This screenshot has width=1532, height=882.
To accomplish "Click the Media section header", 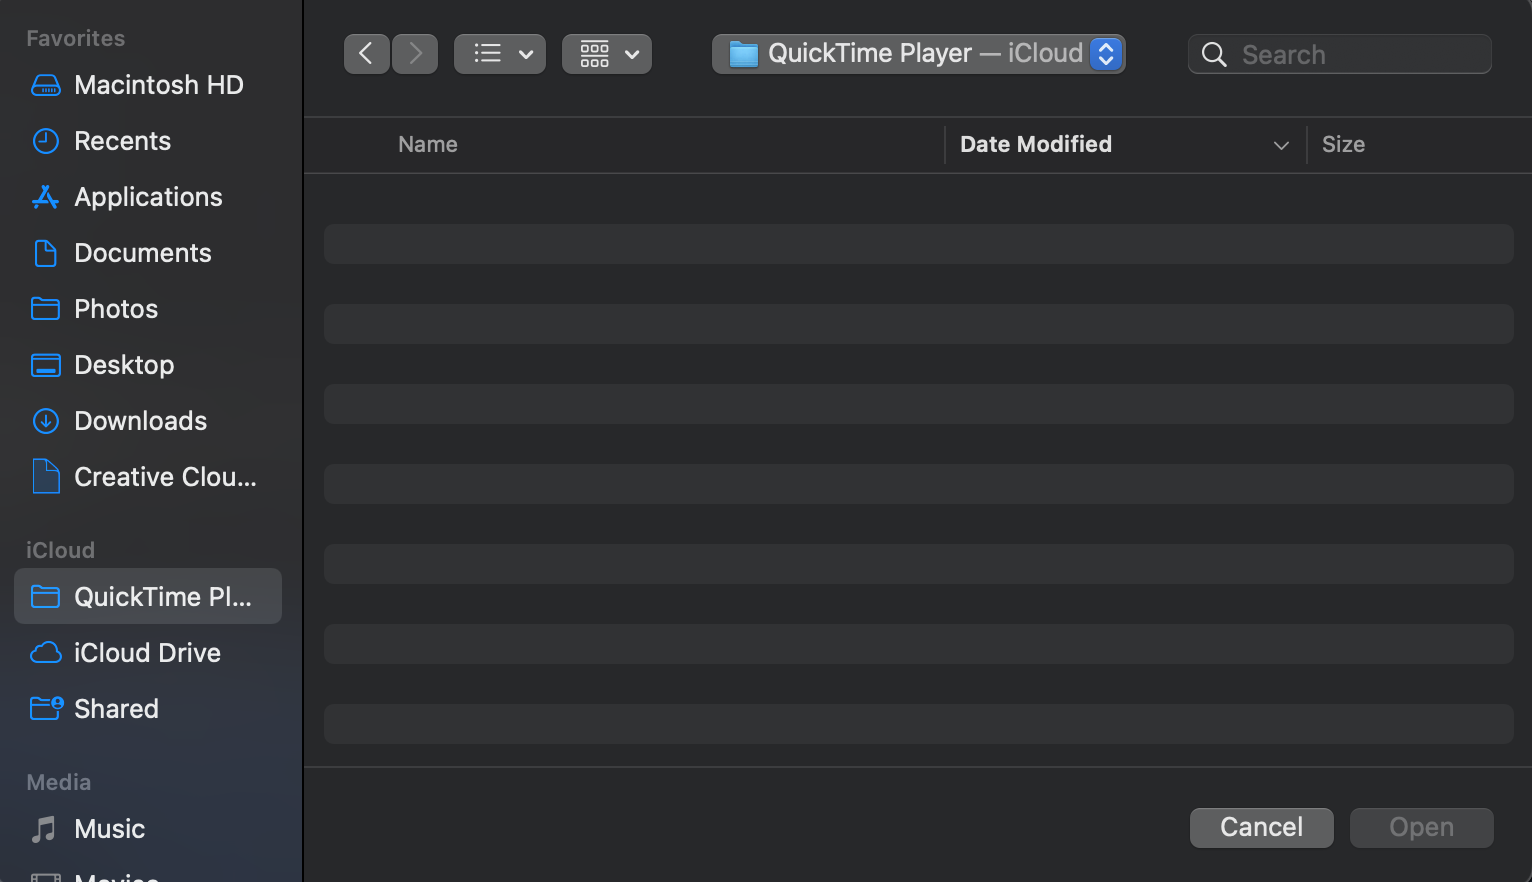I will pyautogui.click(x=58, y=782).
